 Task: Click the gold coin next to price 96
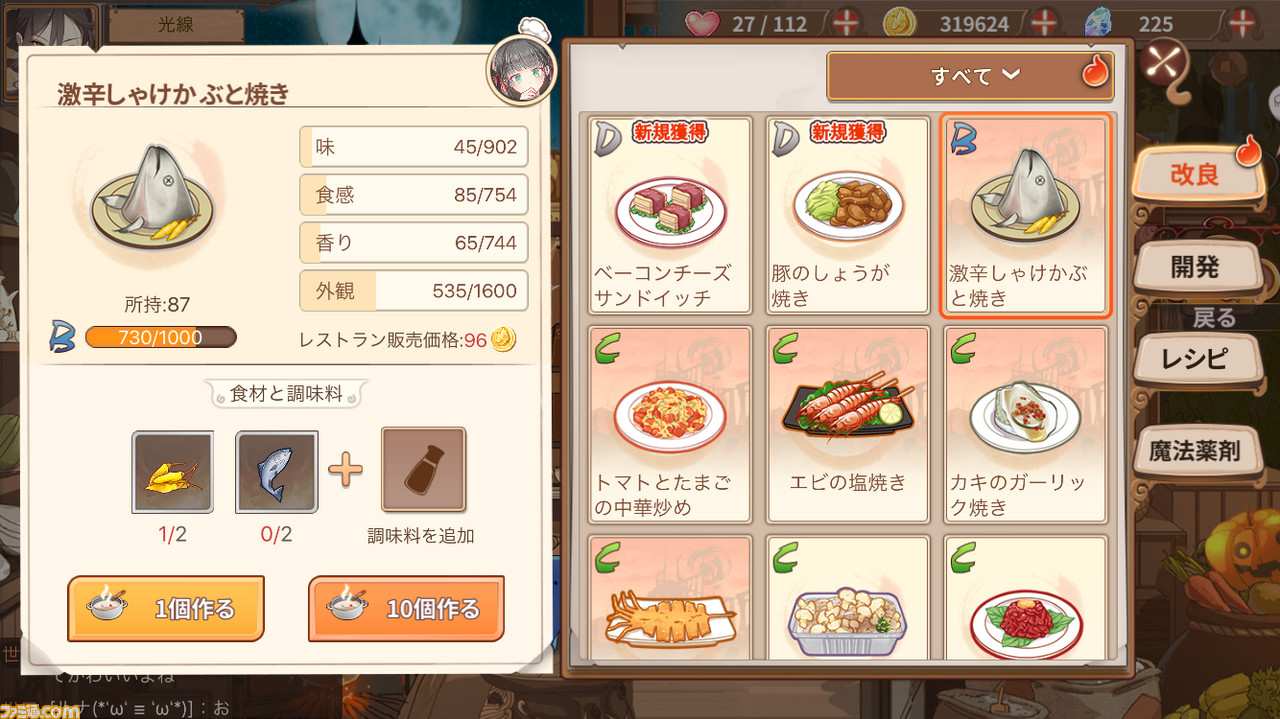(x=504, y=340)
